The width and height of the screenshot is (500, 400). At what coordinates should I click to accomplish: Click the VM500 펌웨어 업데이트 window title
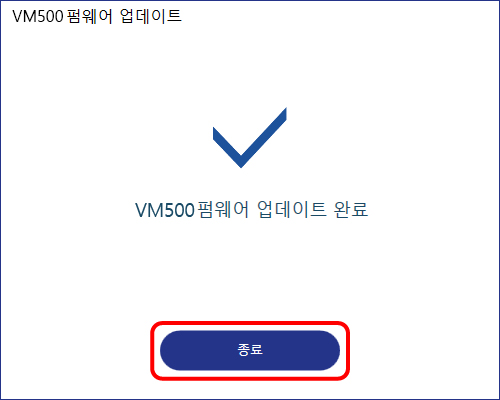(x=97, y=16)
